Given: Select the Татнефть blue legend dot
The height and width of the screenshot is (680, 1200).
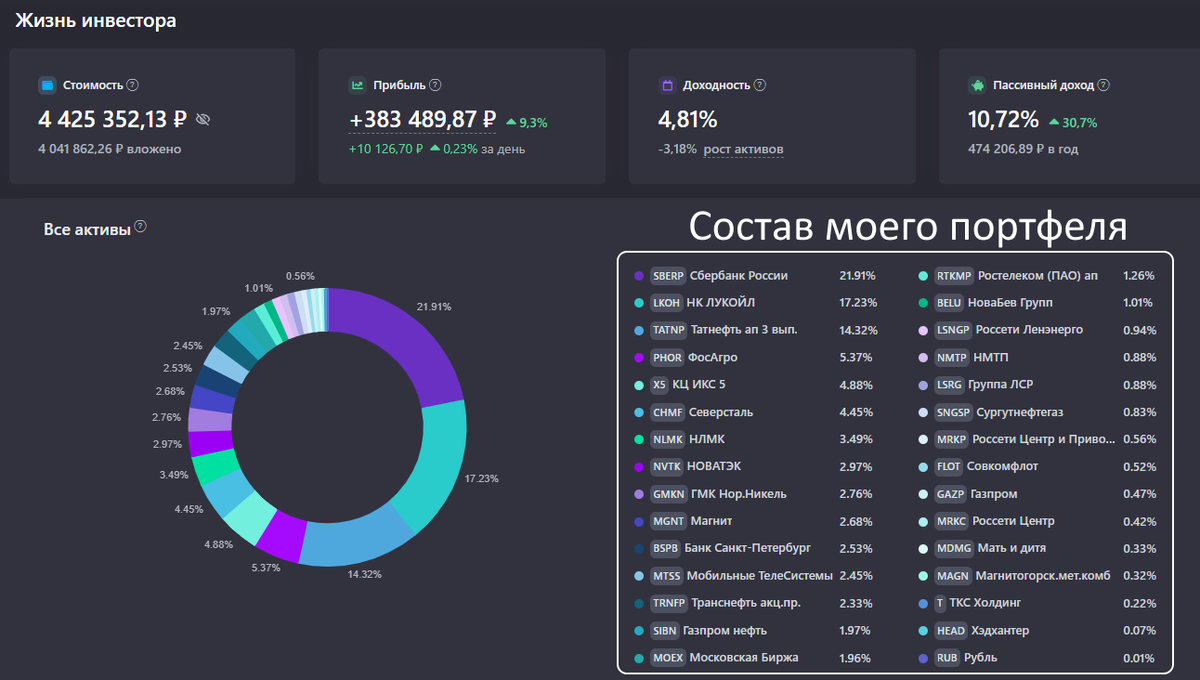Looking at the screenshot, I should [638, 330].
